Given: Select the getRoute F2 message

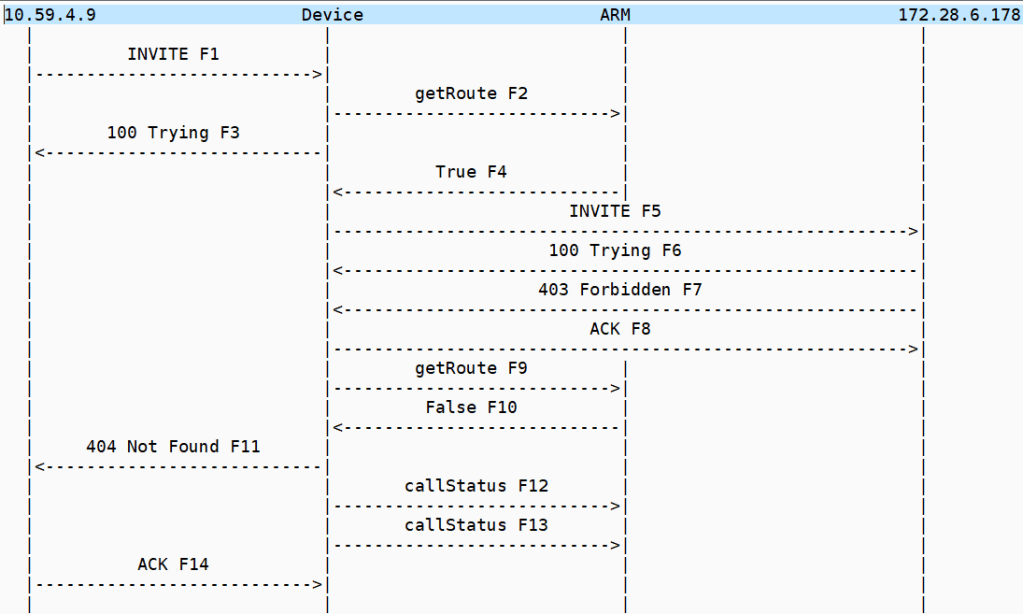Looking at the screenshot, I should click(x=471, y=93).
